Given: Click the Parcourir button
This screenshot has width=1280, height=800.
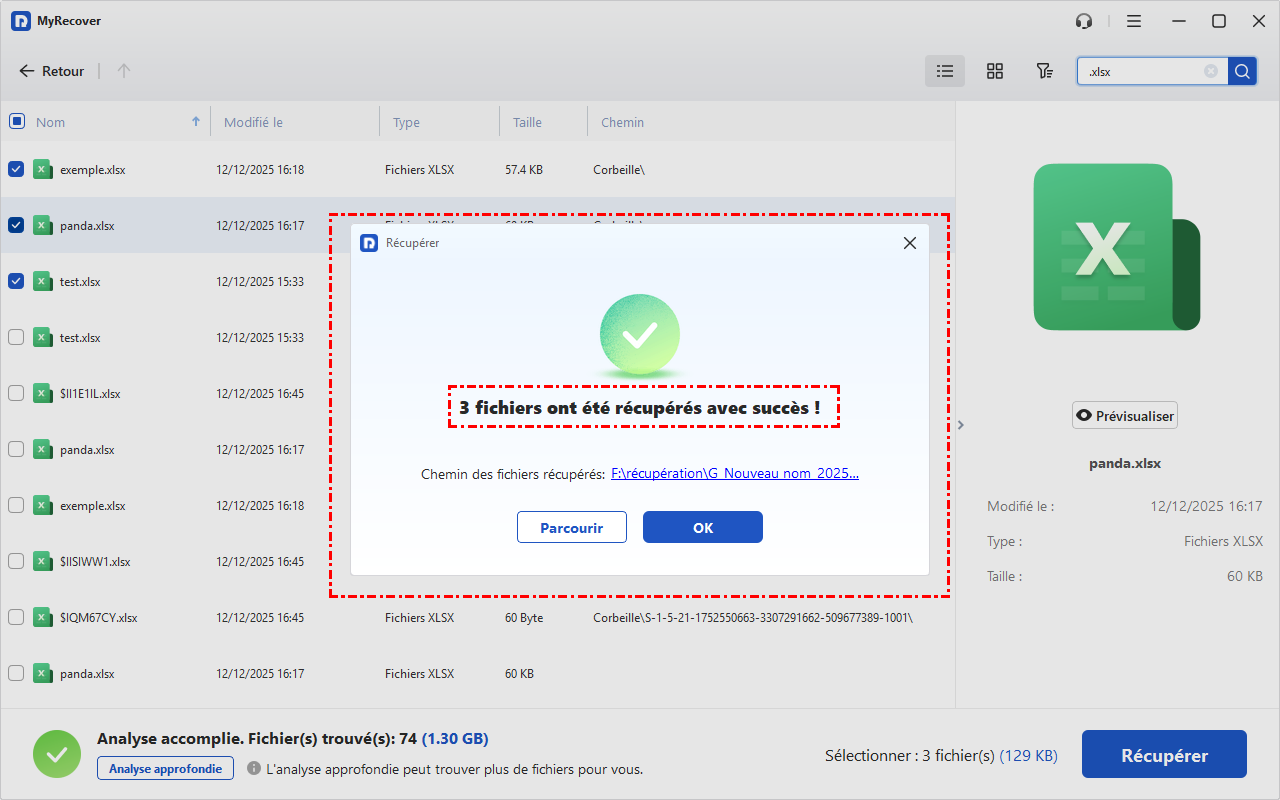Looking at the screenshot, I should [571, 527].
